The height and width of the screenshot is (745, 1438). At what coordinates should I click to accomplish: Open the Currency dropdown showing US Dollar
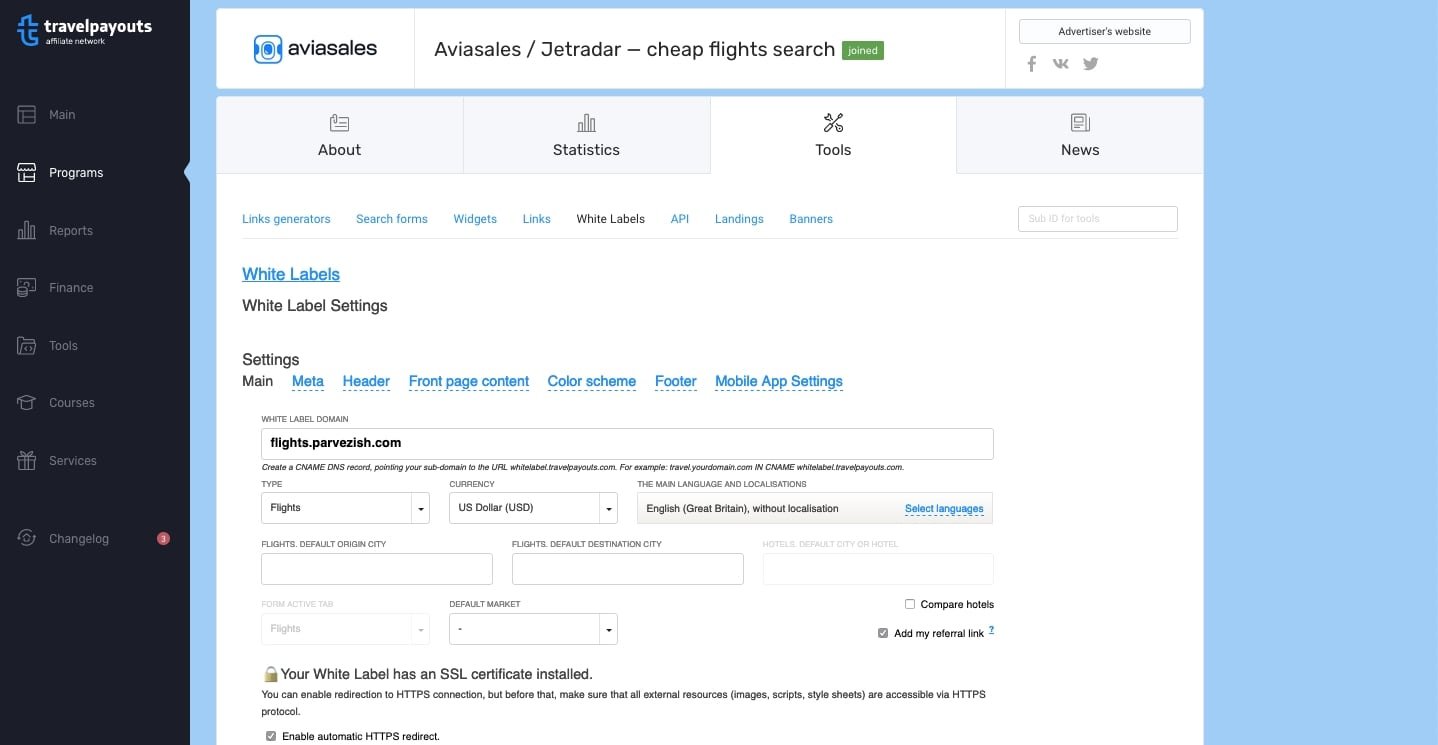[x=534, y=508]
